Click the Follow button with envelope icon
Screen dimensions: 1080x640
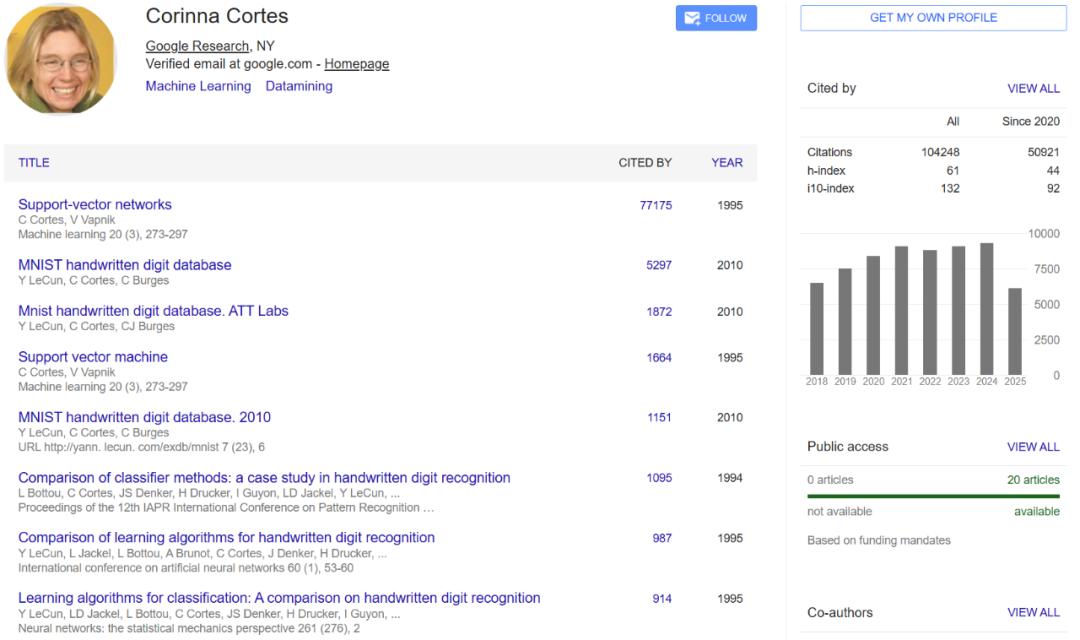point(716,18)
